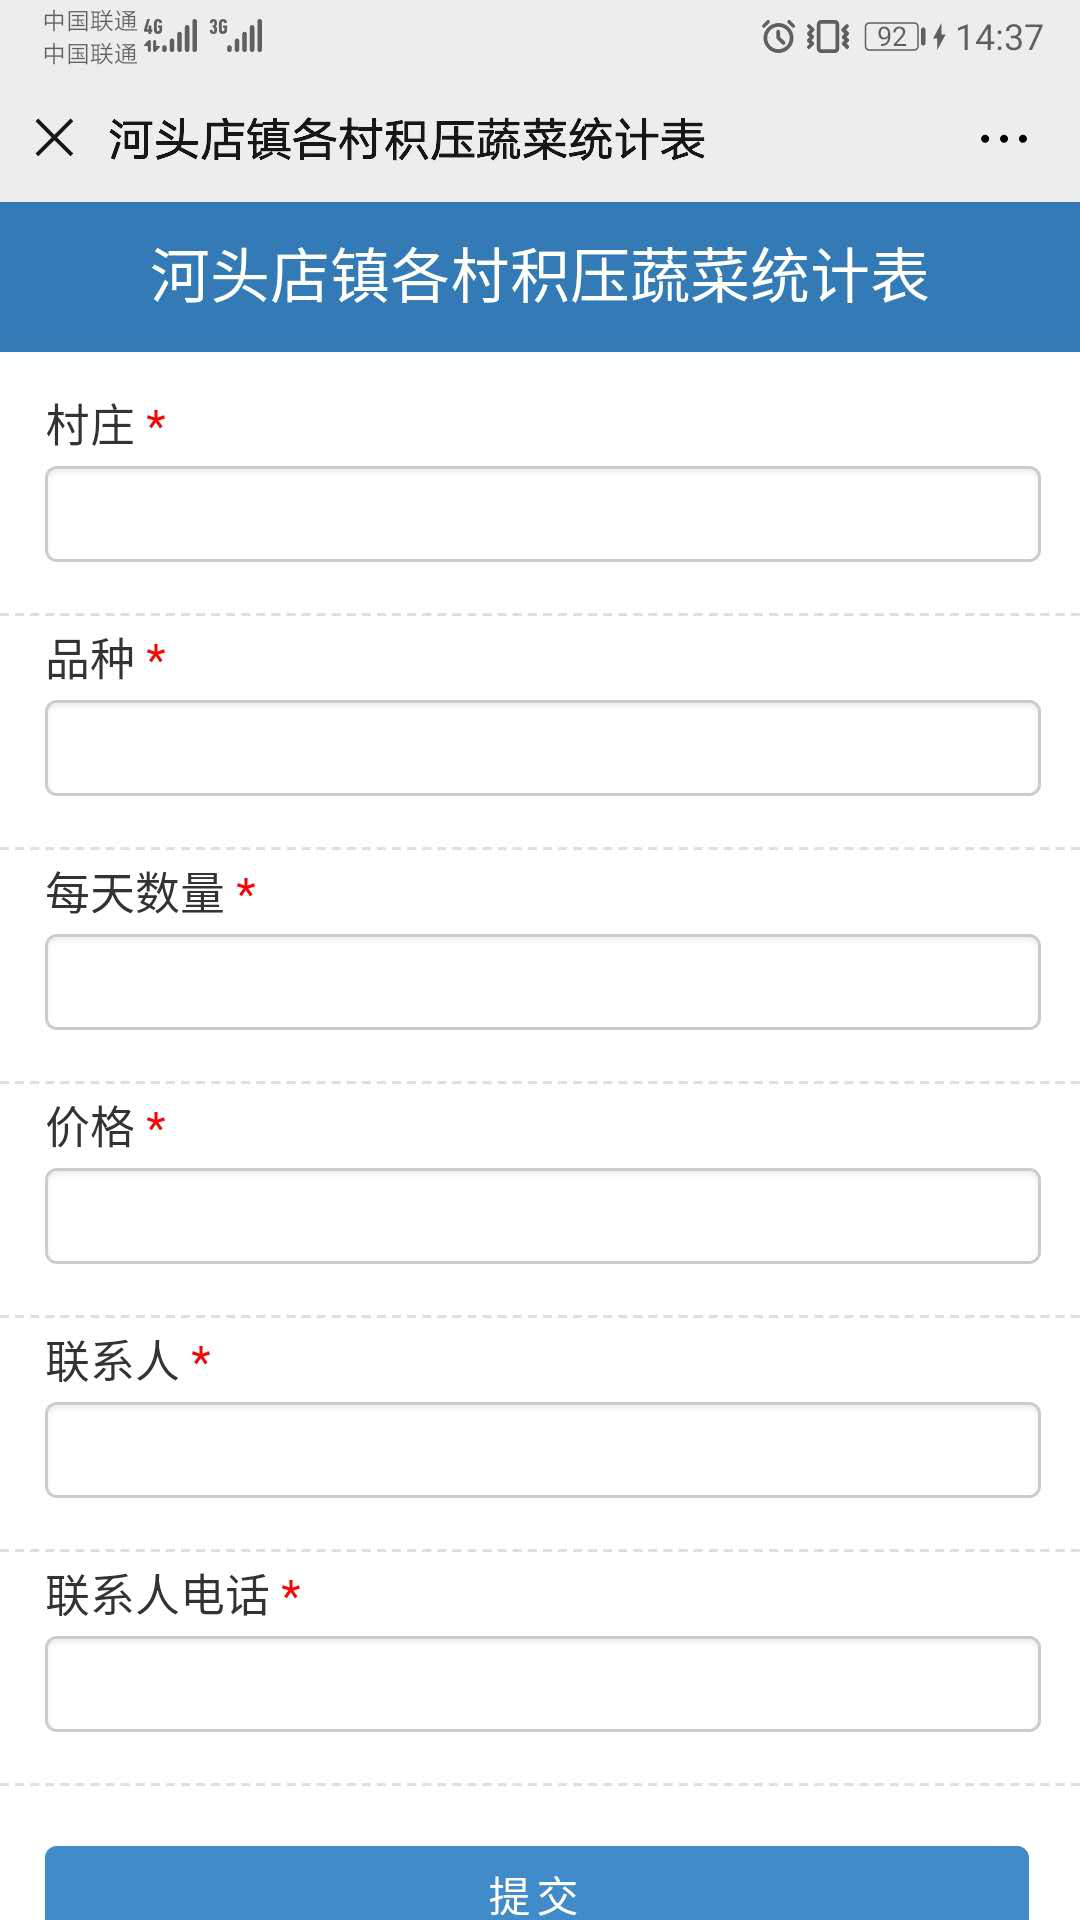Tap the blue form title banner

540,276
